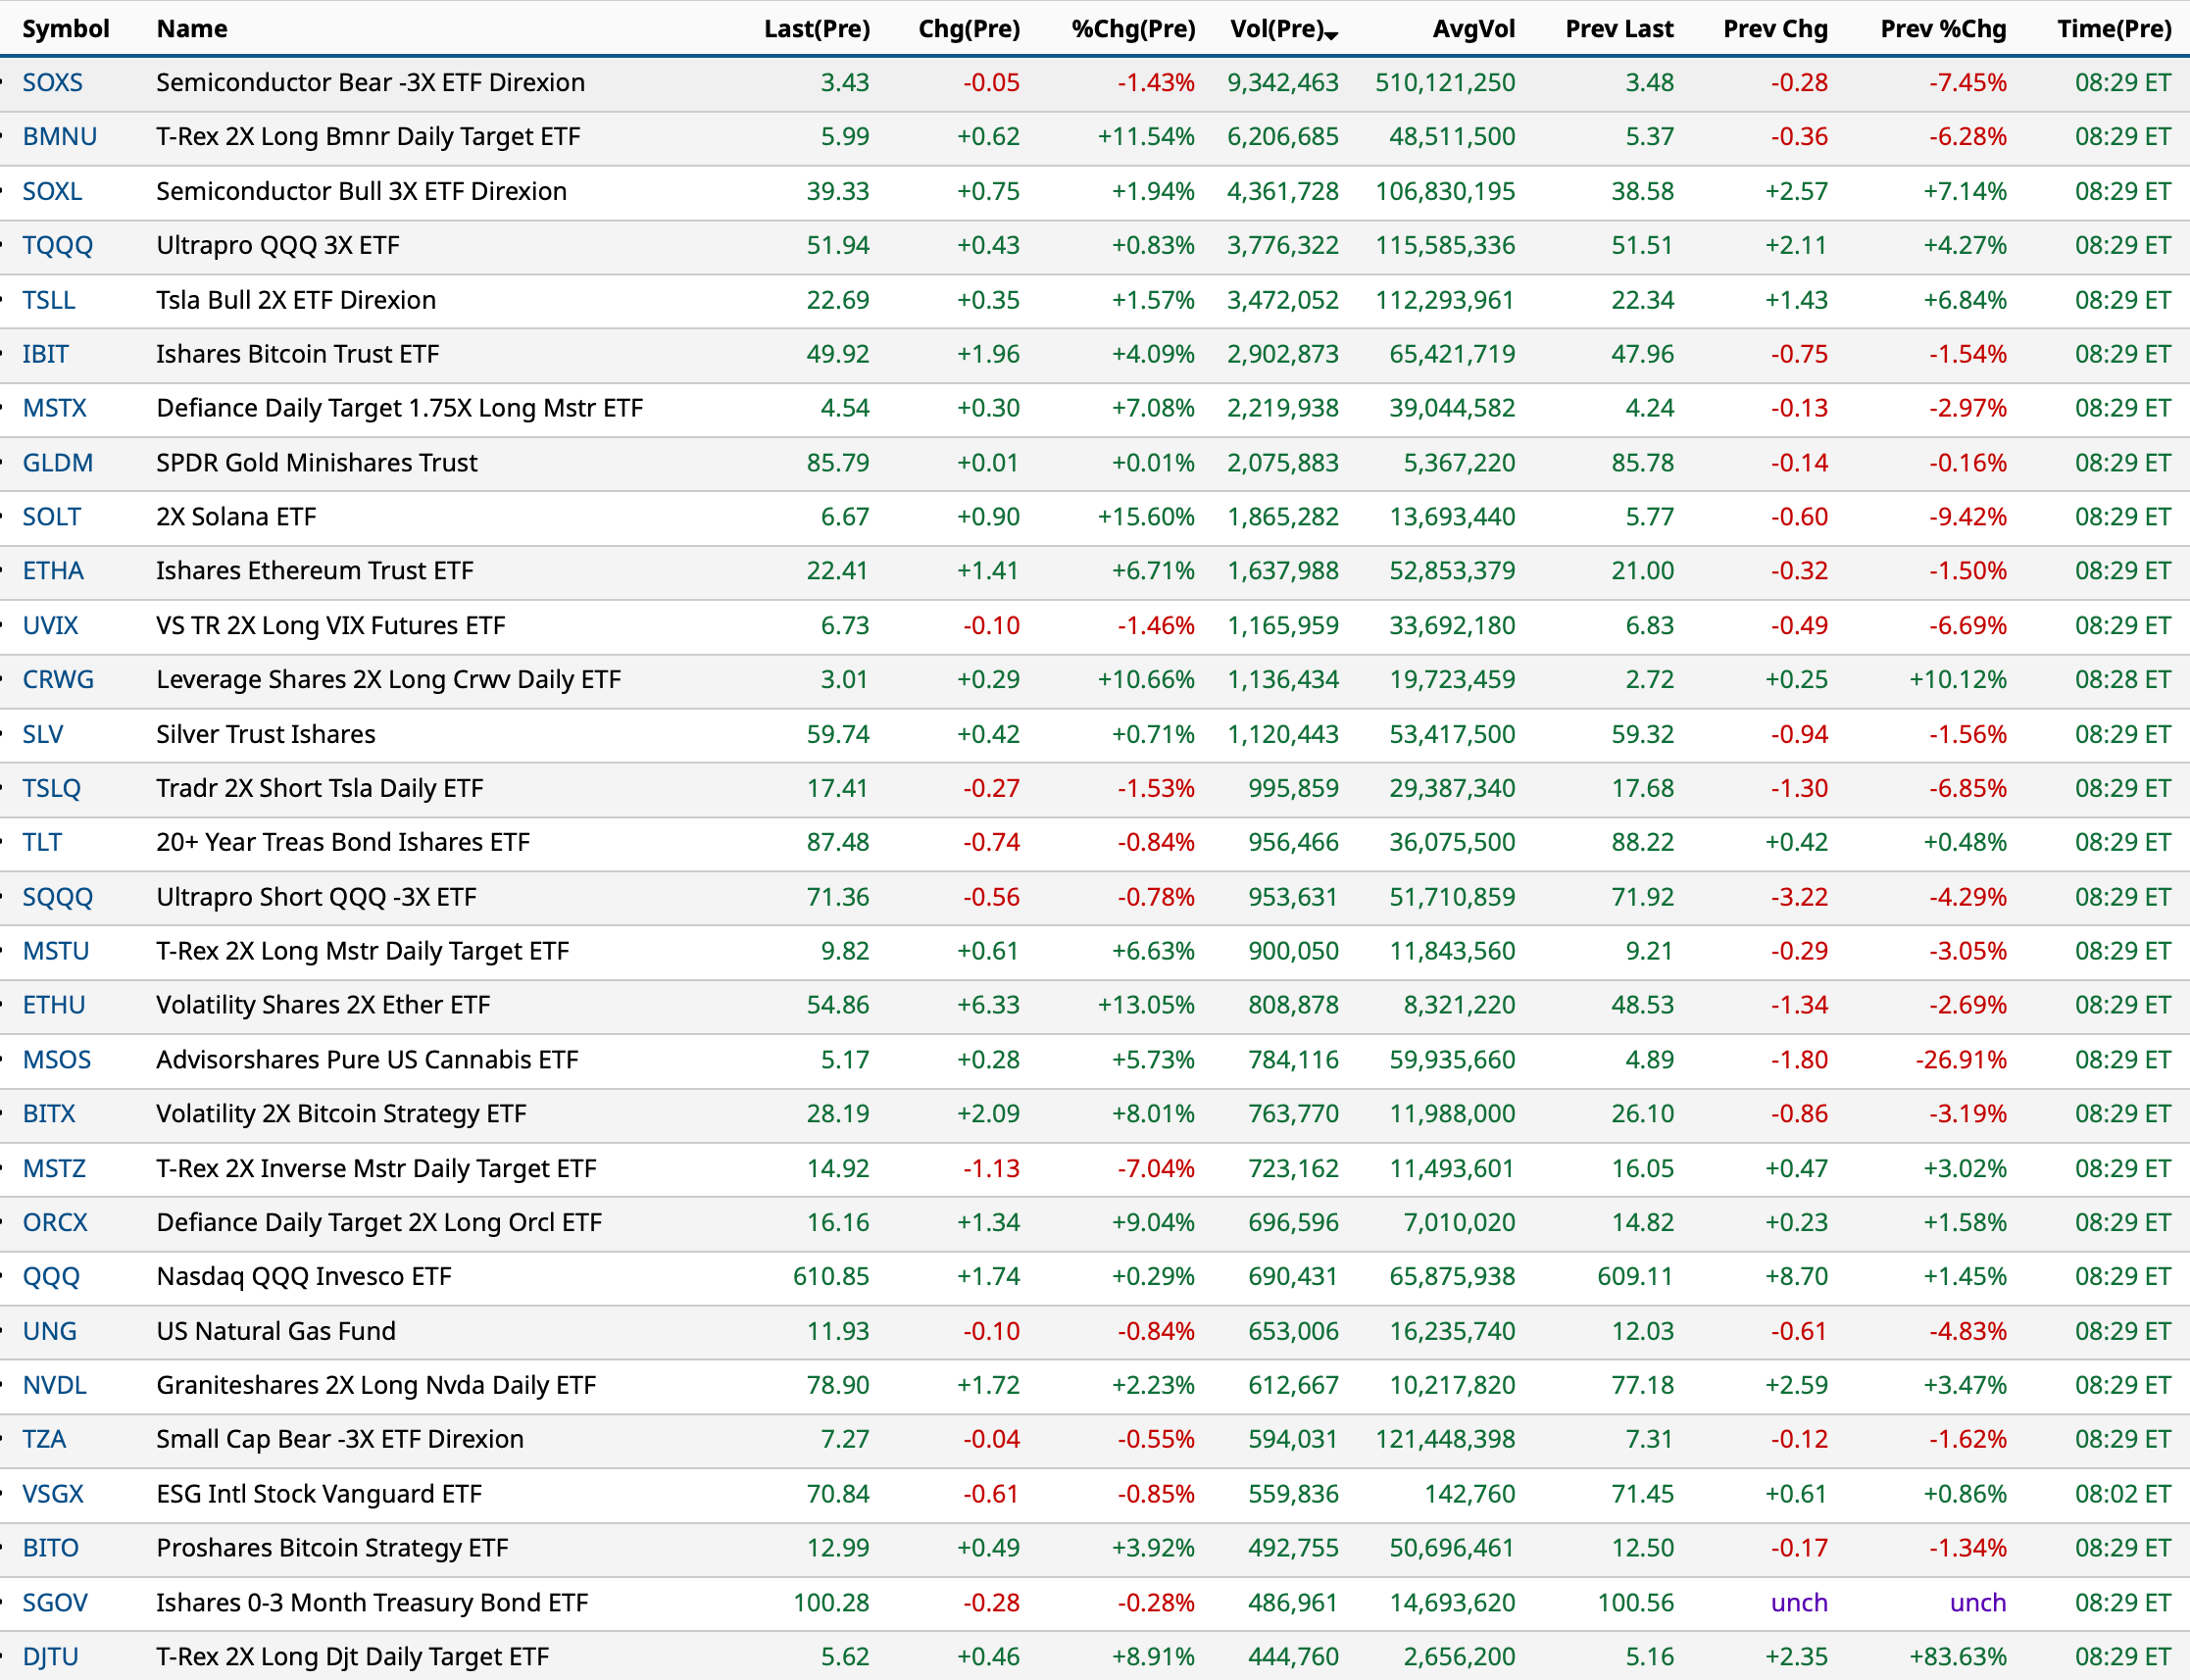Open the TQQQ symbol link

coord(57,245)
